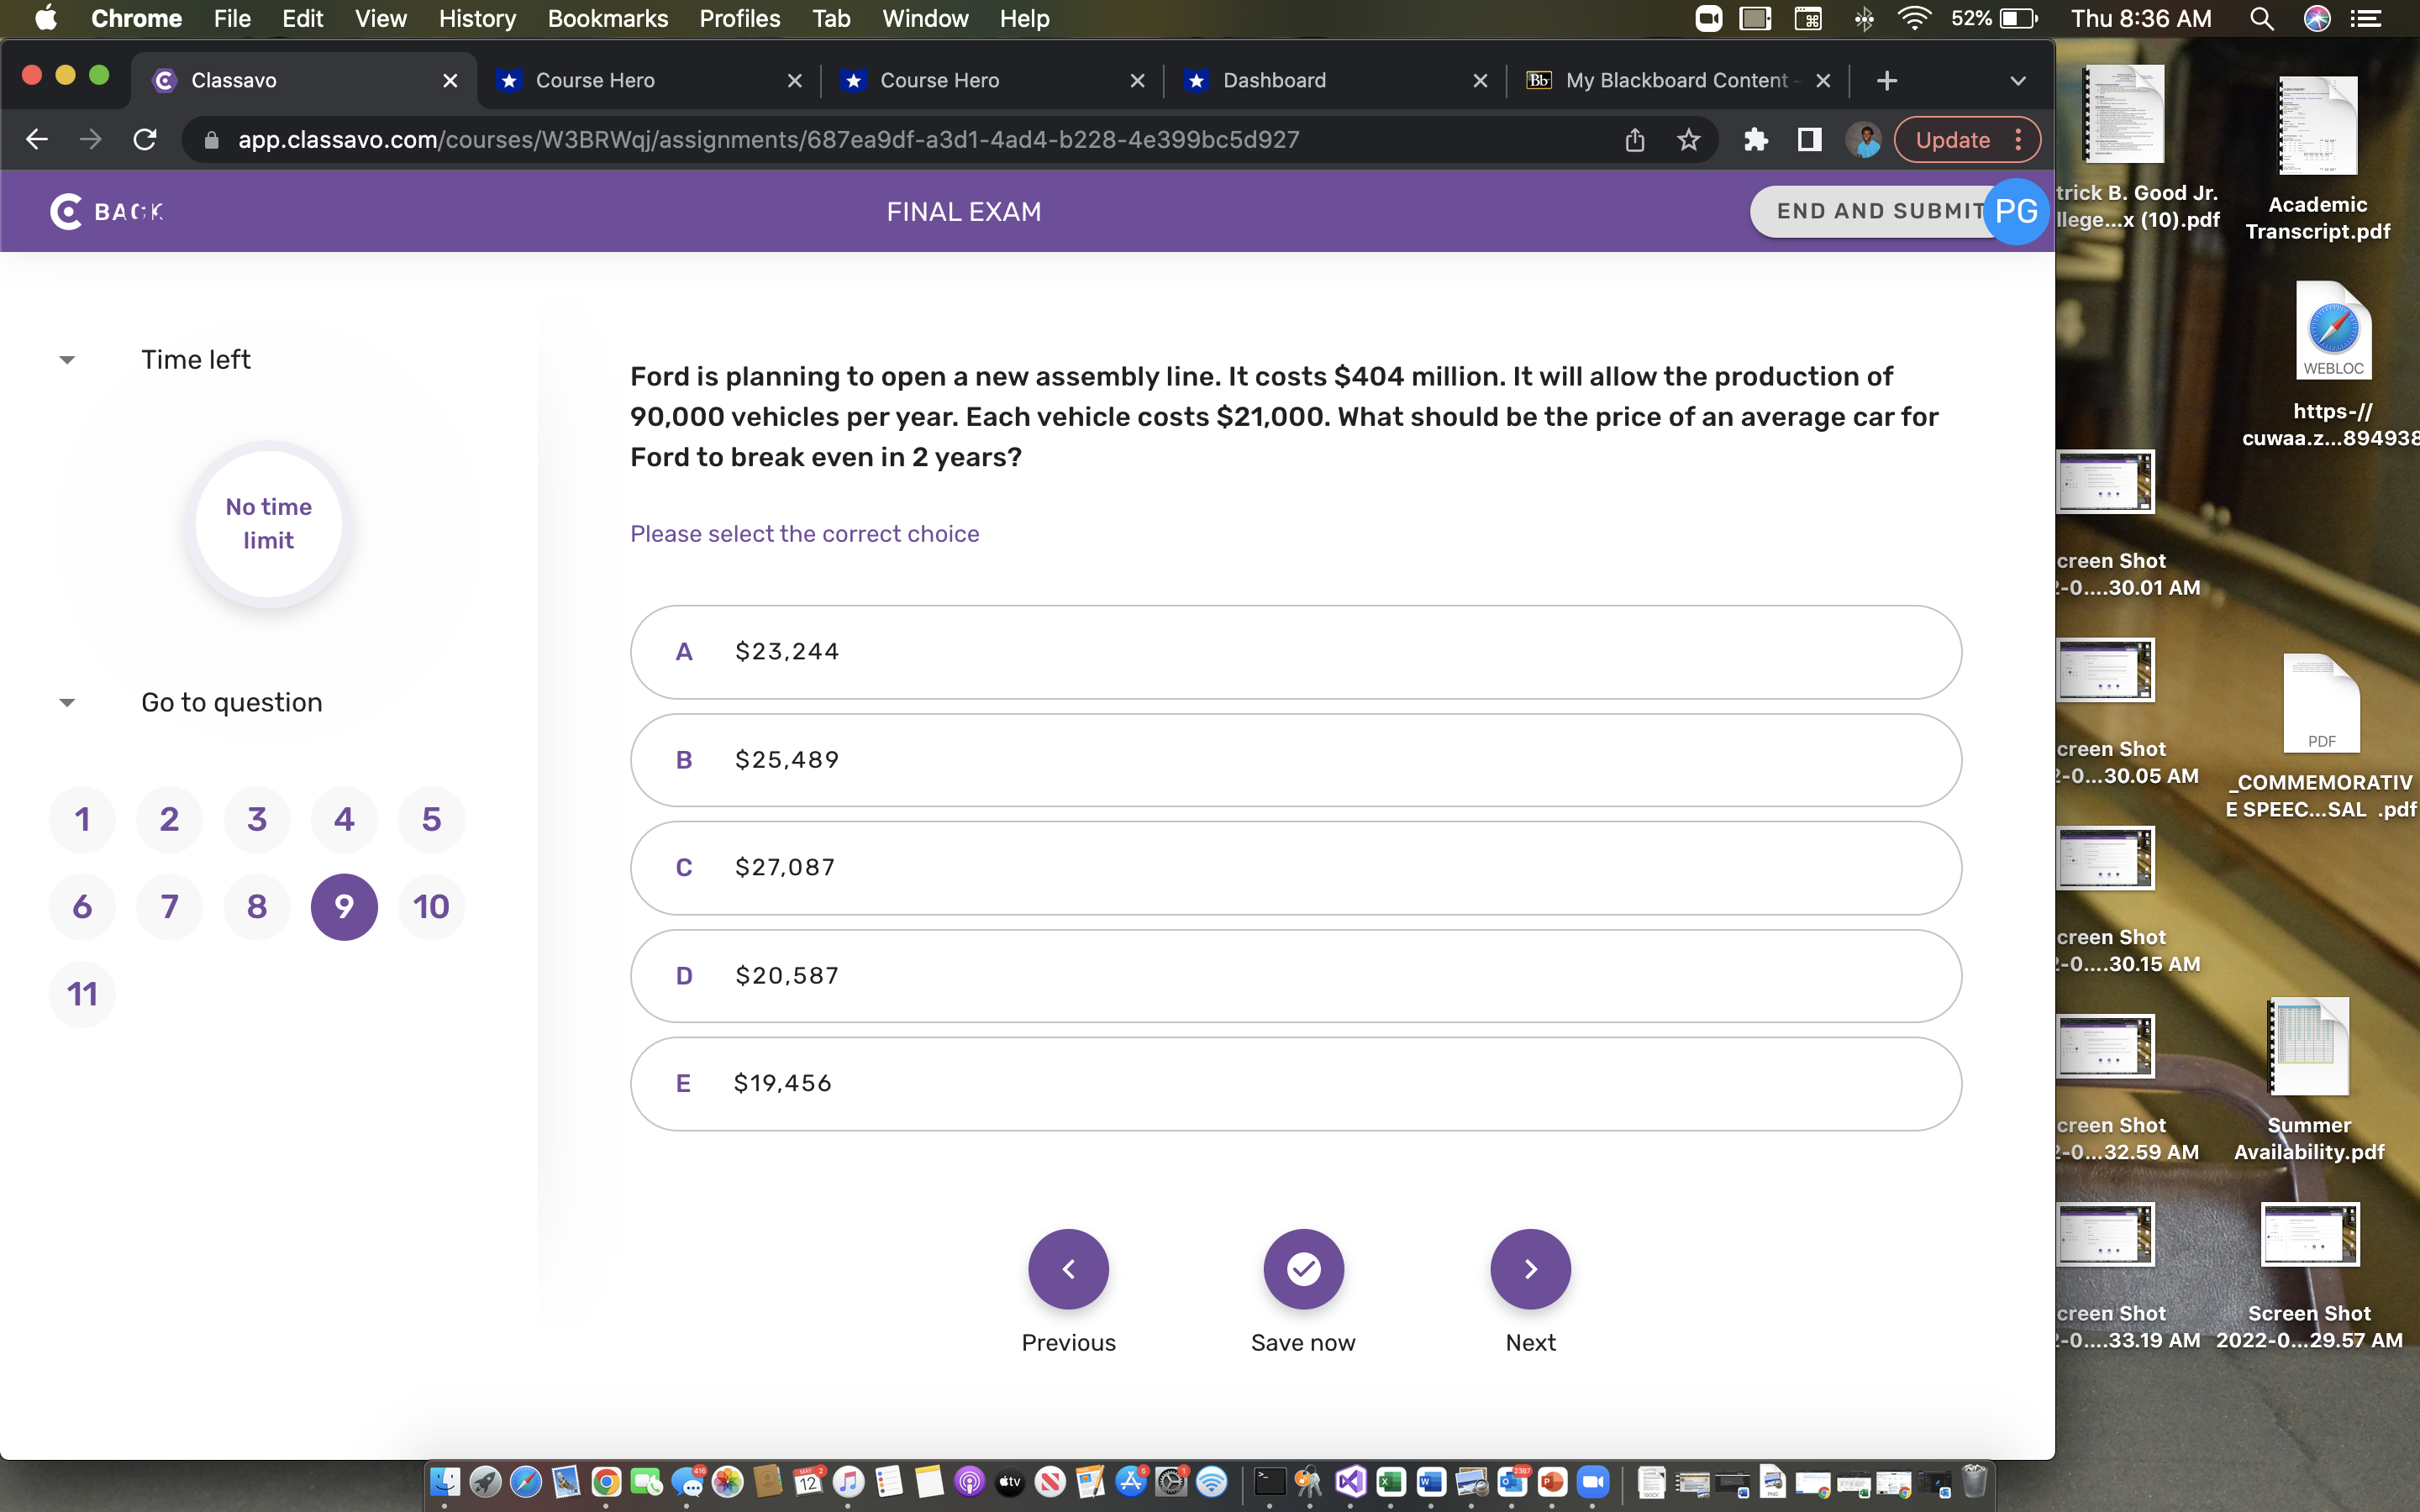
Task: Open the tab search dropdown chevron
Action: click(2017, 80)
